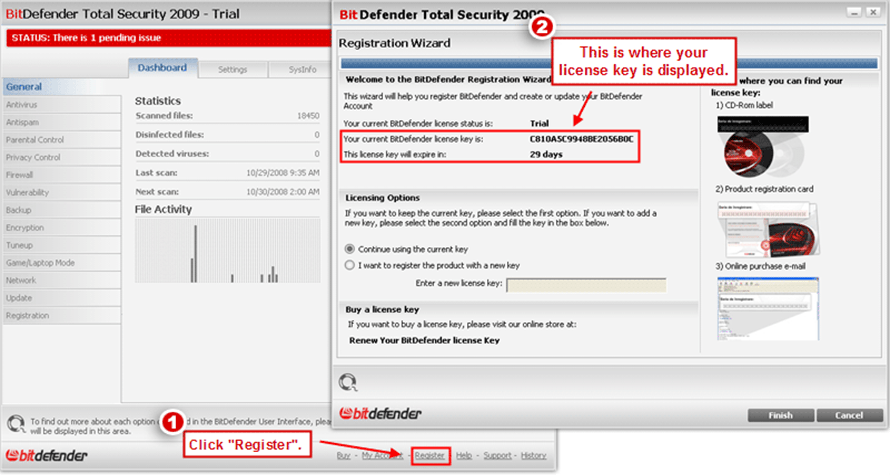Open Antispam section in sidebar
The width and height of the screenshot is (890, 475).
(61, 122)
